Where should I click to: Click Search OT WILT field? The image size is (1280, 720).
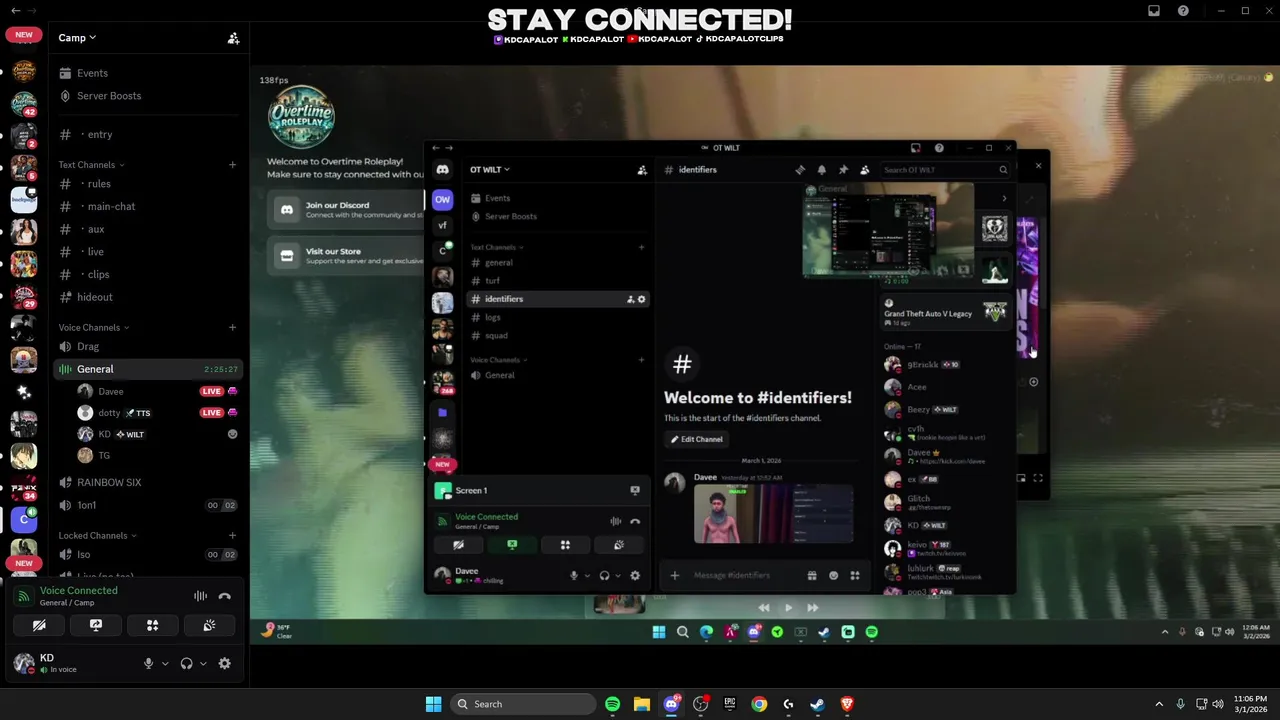point(945,170)
